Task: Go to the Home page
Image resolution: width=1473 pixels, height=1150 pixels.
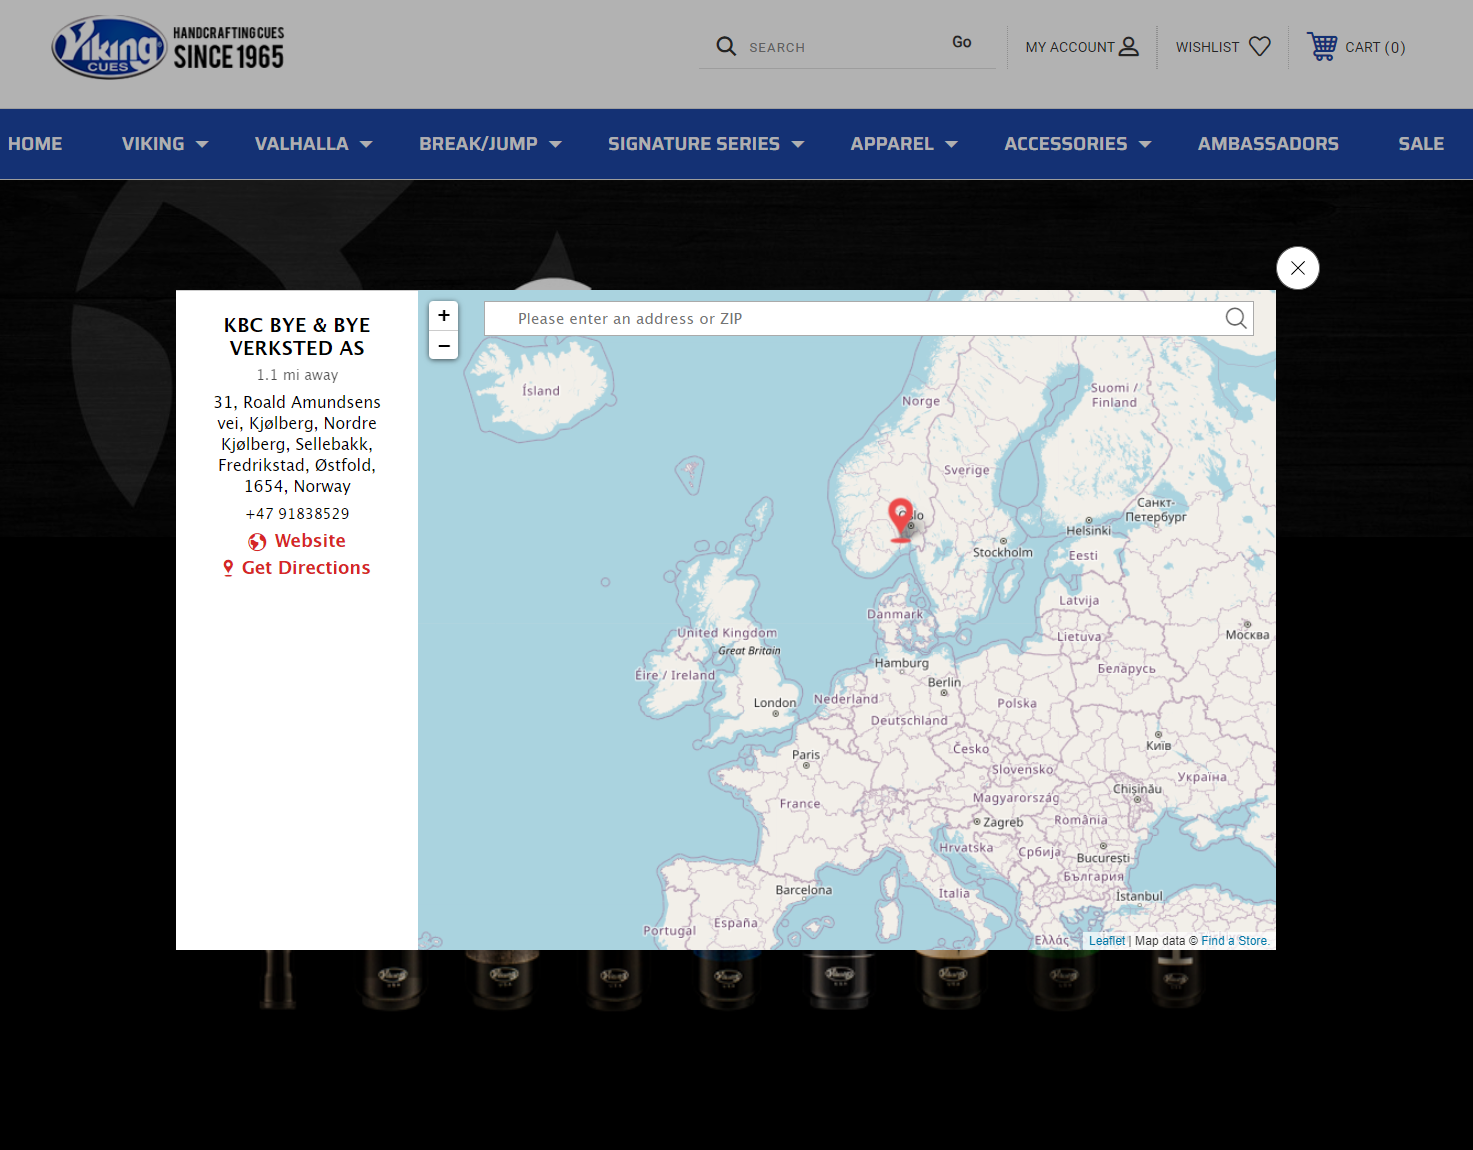Action: tap(35, 144)
